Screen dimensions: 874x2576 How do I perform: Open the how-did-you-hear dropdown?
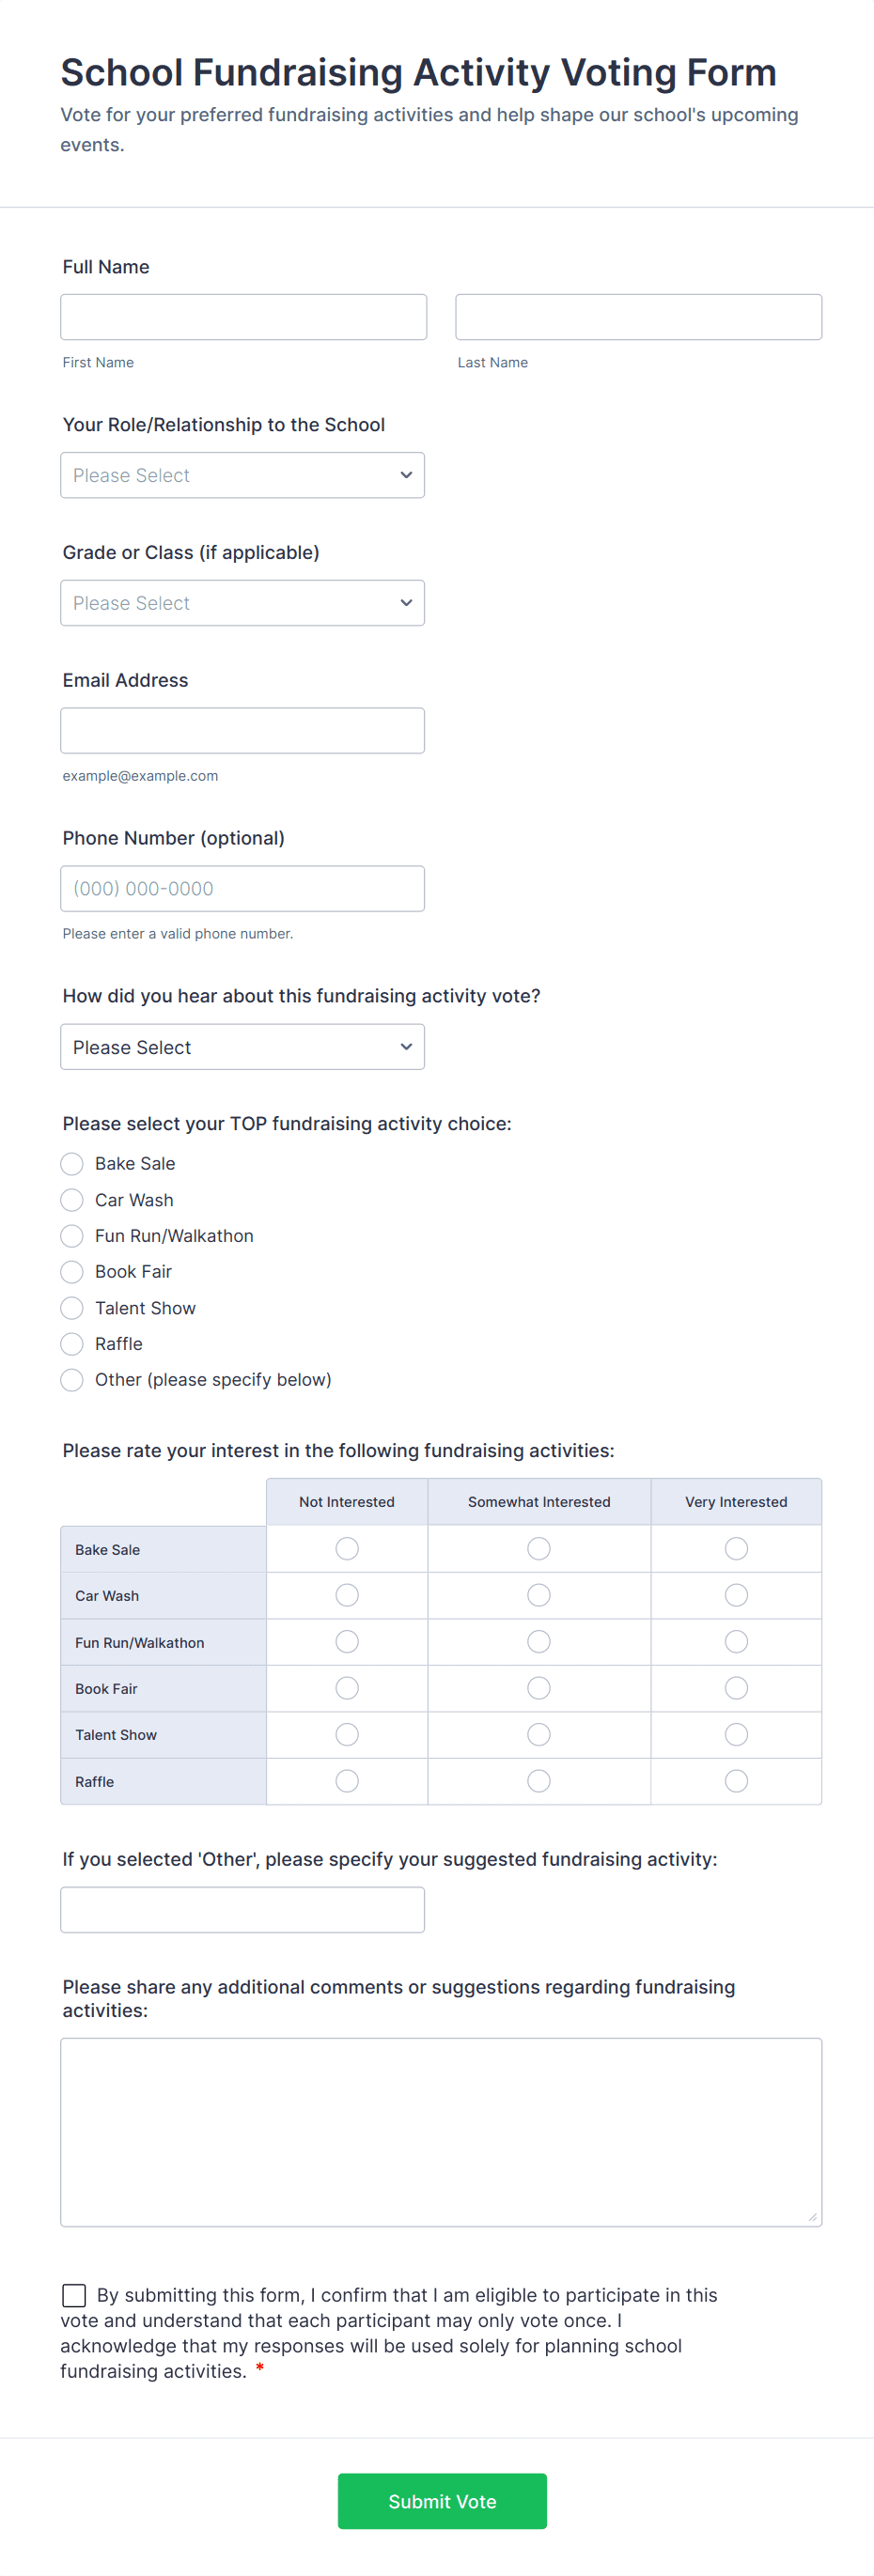(x=242, y=1046)
